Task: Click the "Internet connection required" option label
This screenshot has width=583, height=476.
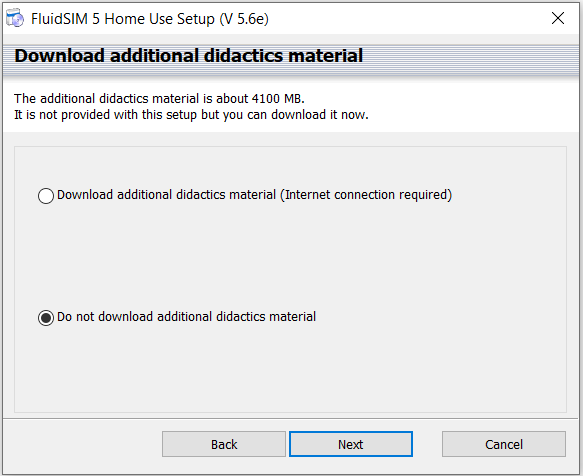Action: point(254,195)
